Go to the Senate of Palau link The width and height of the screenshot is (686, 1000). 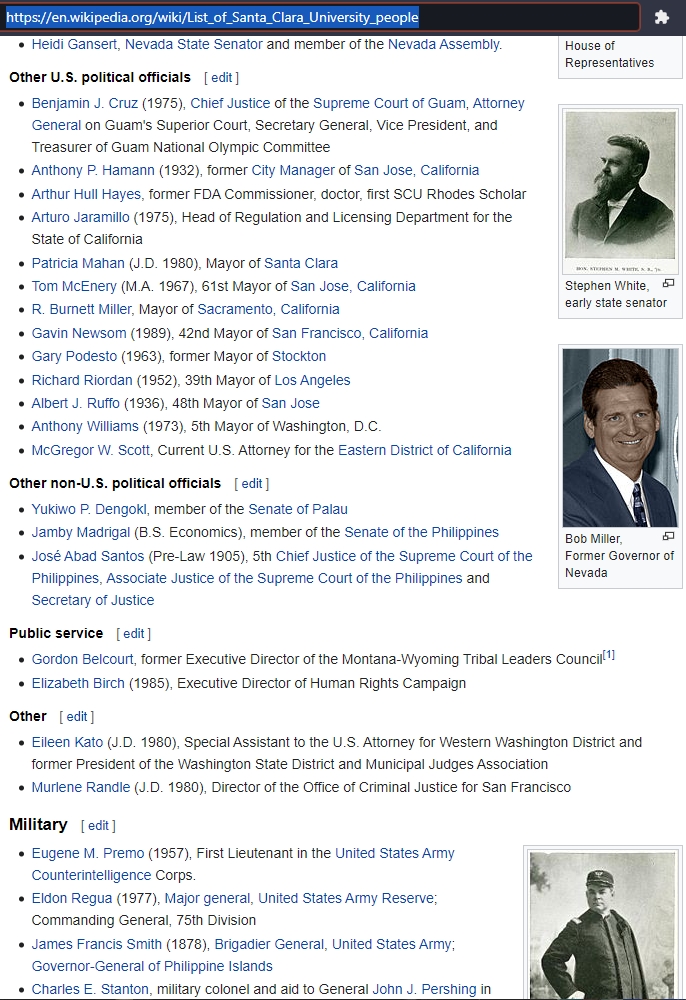(298, 510)
